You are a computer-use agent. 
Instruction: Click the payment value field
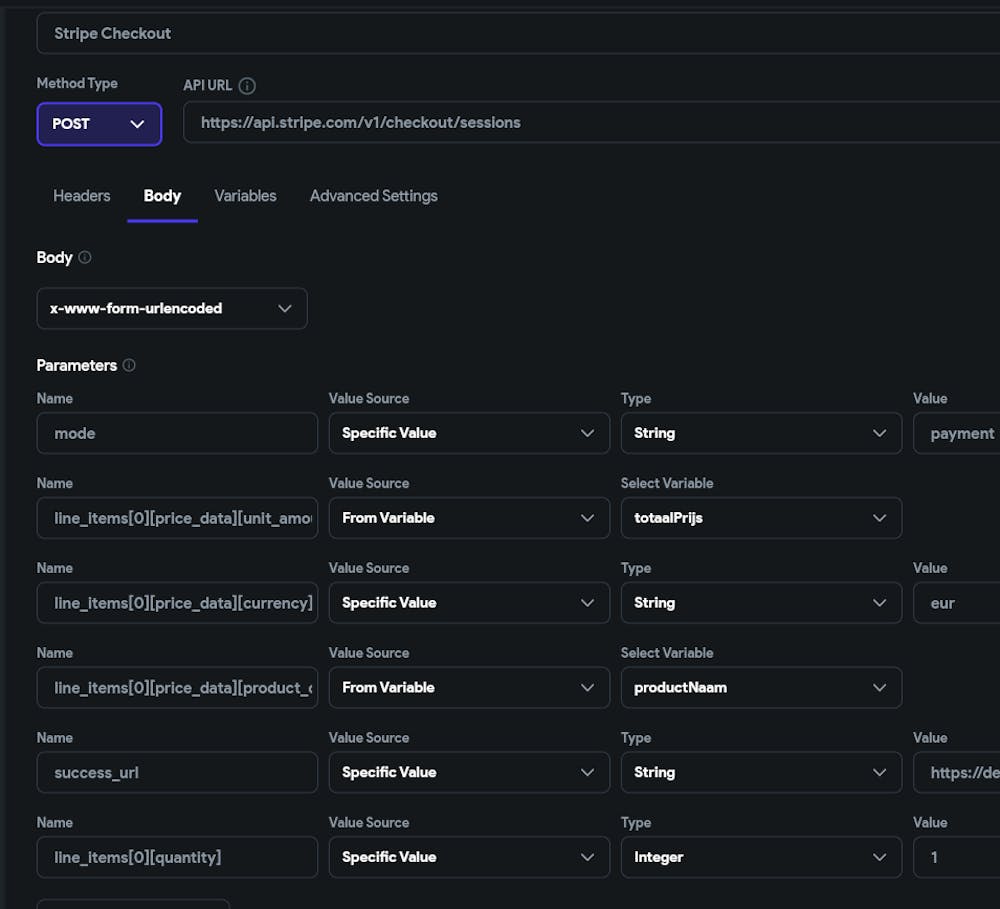(x=957, y=433)
